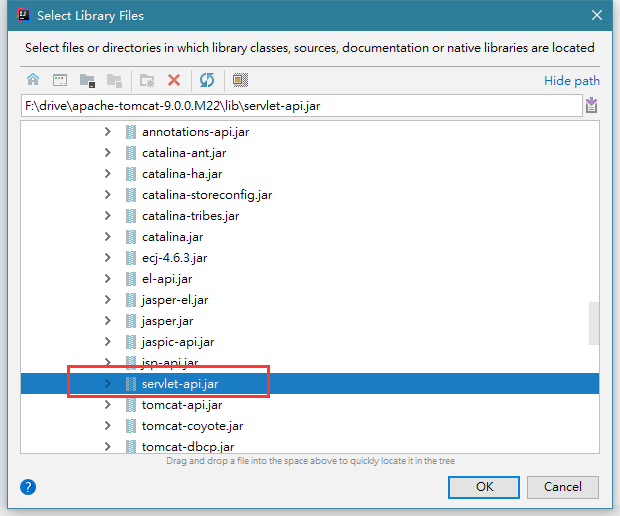Click the Hide path link

pos(572,81)
